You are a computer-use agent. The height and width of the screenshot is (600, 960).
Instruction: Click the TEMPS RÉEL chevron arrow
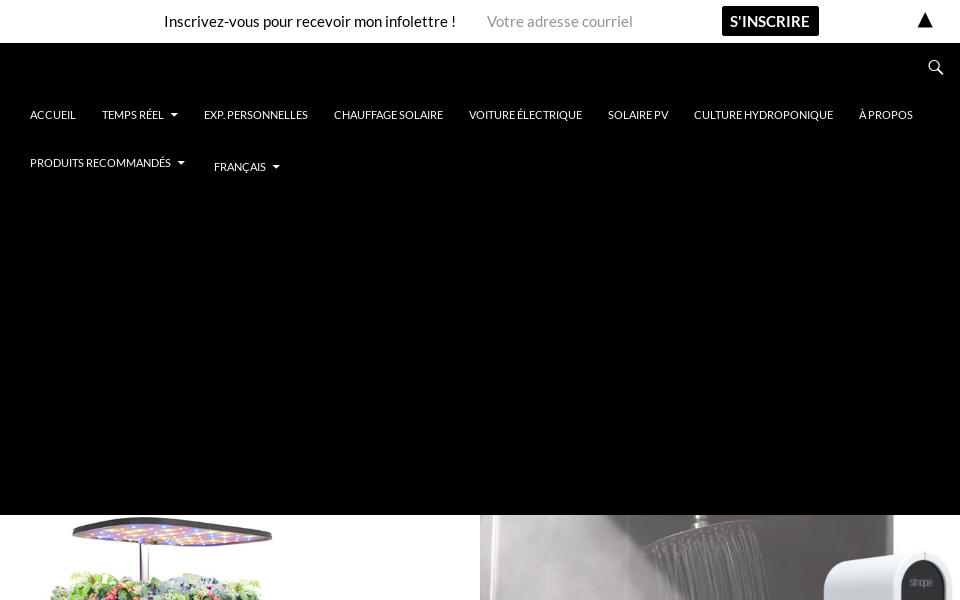[x=174, y=115]
